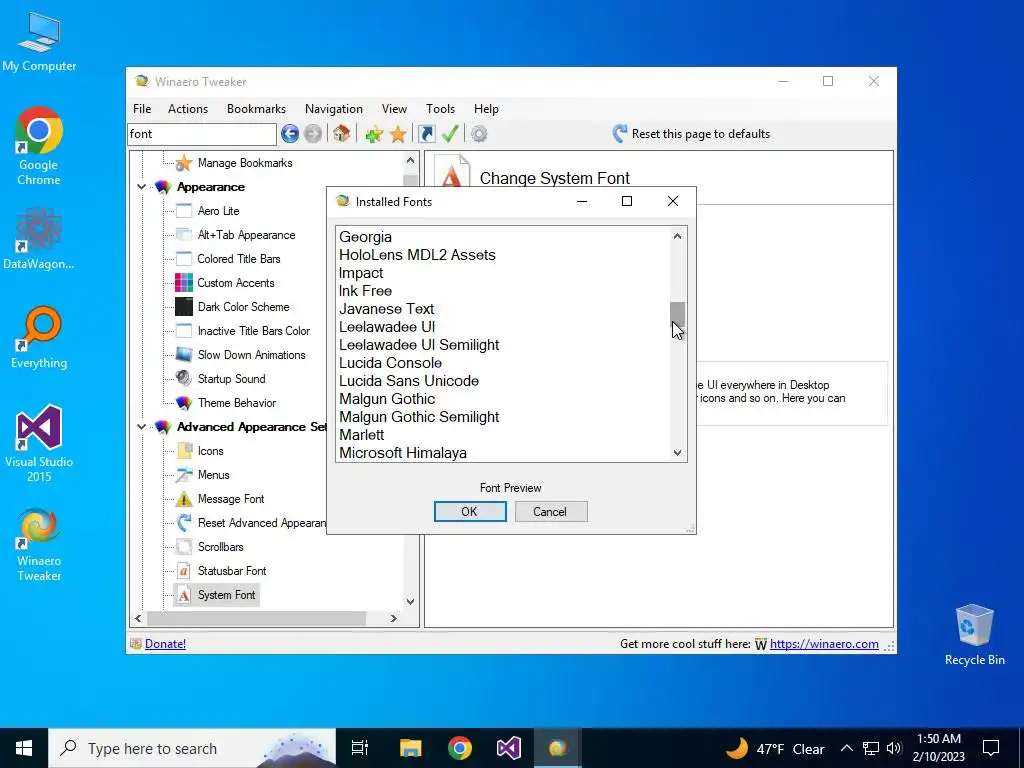The image size is (1024, 768).
Task: Go to Home page icon in toolbar
Action: (341, 134)
